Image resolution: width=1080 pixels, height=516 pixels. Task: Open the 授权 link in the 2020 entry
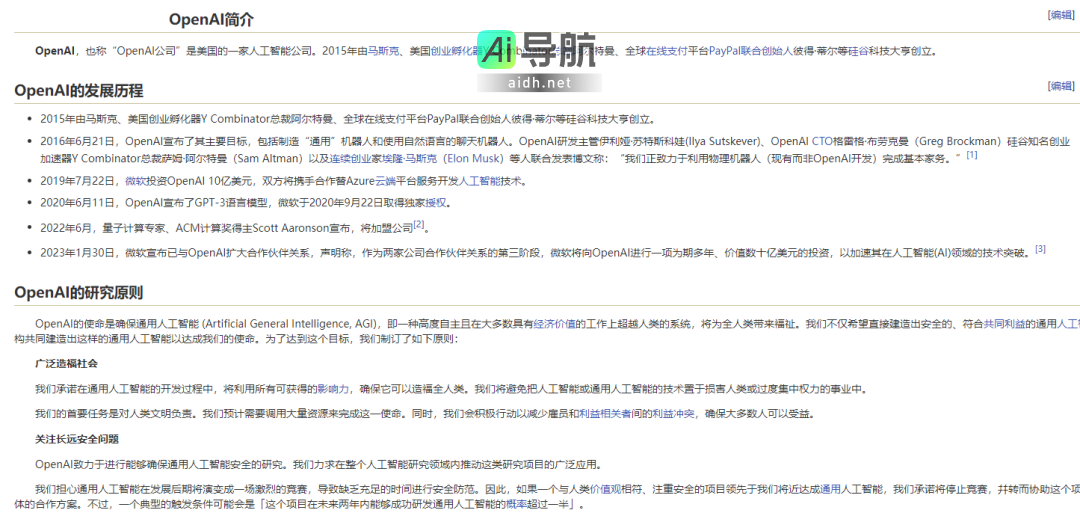435,203
